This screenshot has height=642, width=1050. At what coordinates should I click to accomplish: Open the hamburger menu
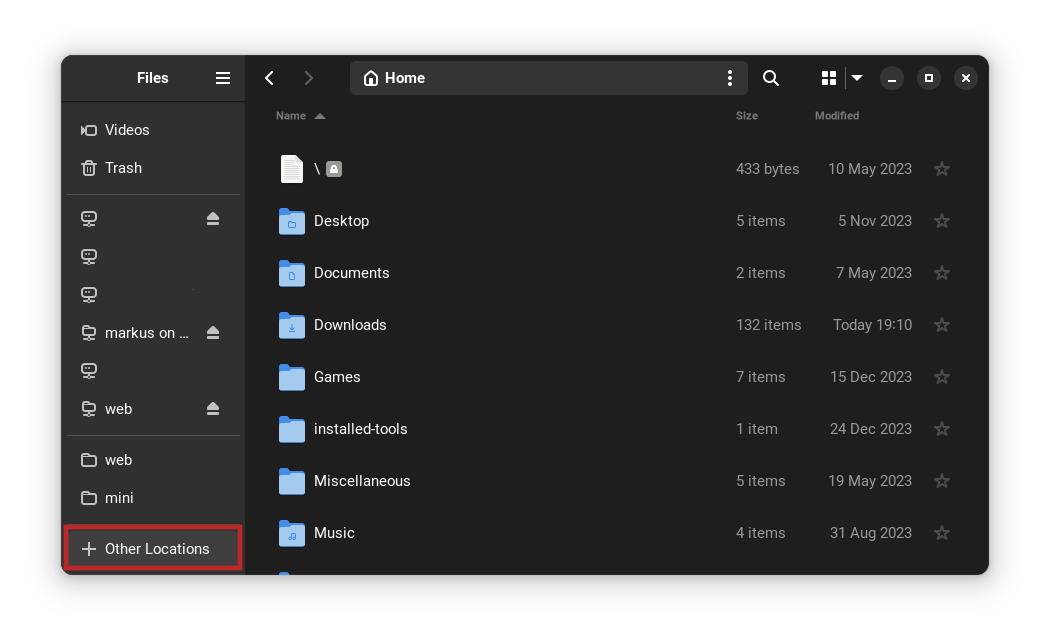[x=222, y=77]
